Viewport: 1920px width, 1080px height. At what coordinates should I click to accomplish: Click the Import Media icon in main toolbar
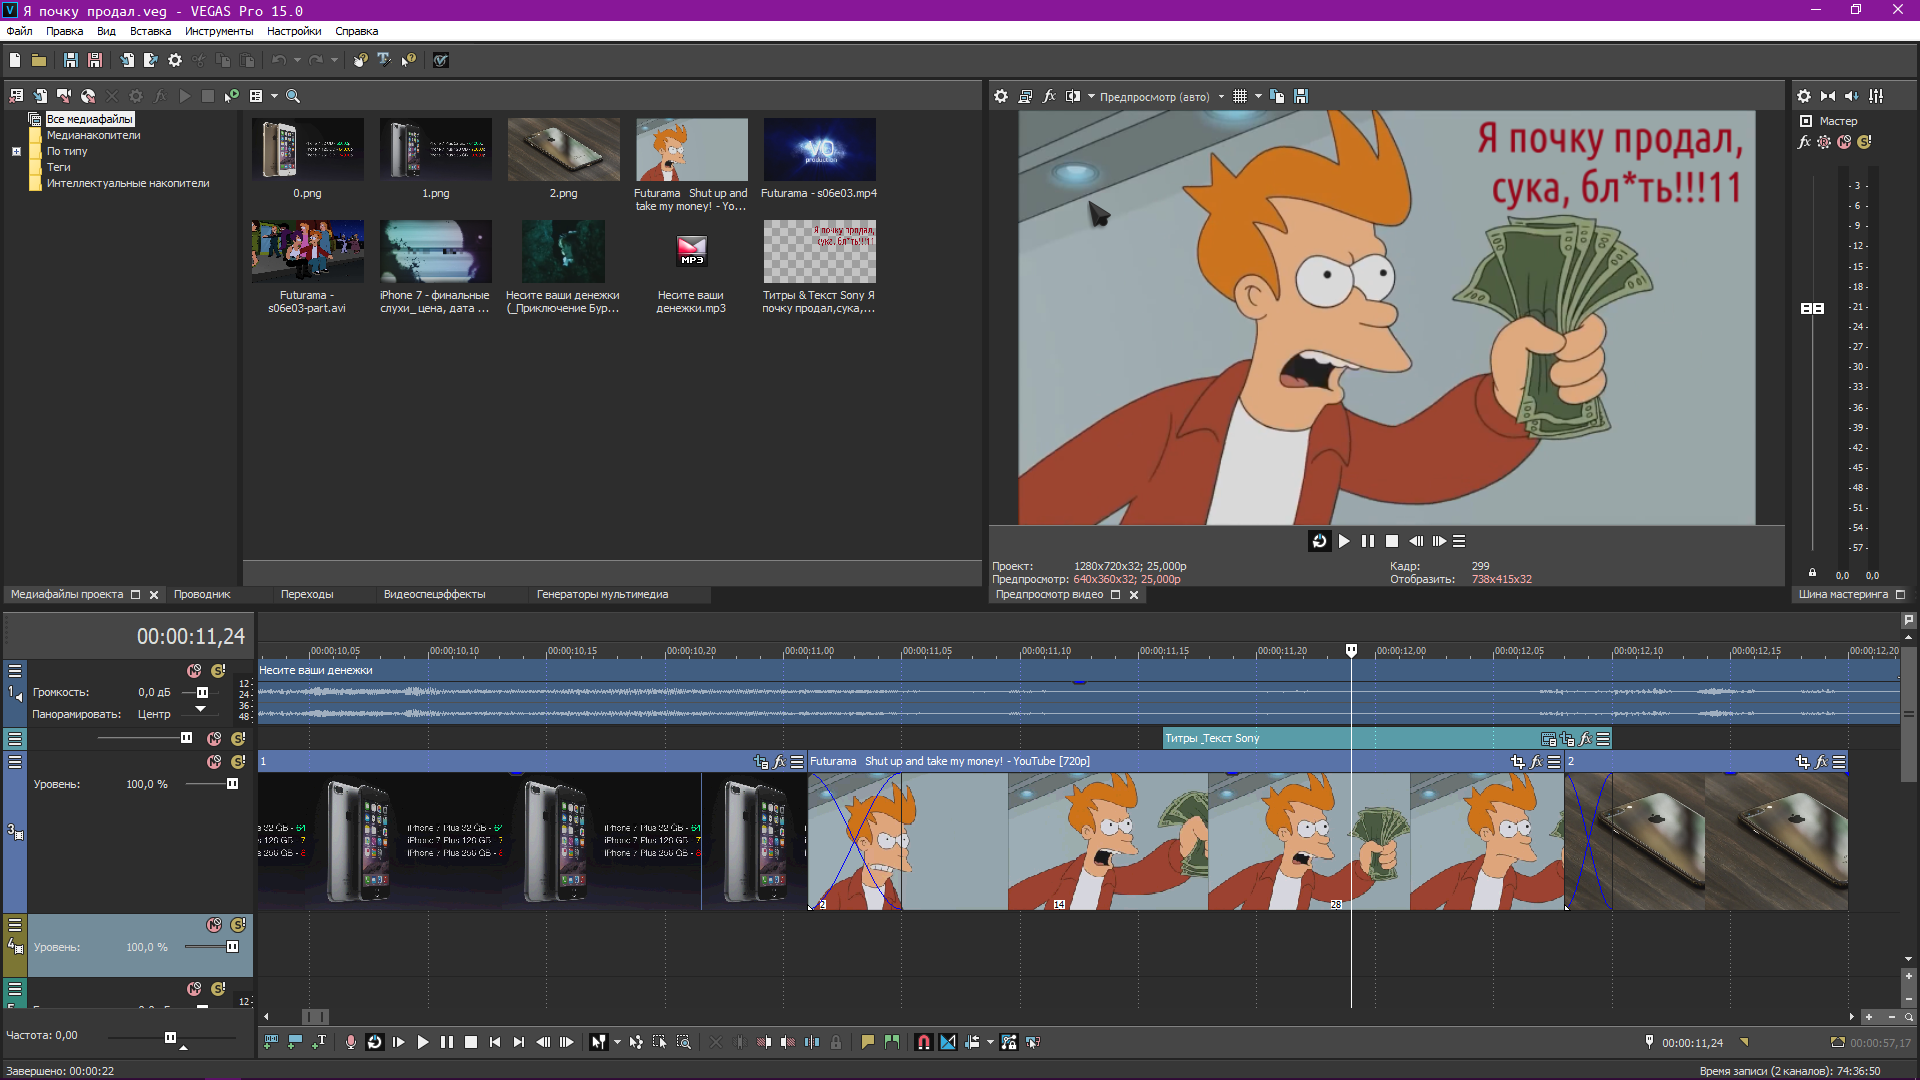[x=127, y=60]
